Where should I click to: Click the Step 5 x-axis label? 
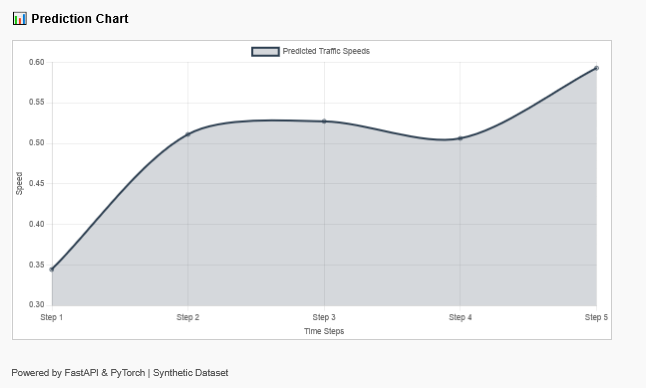[x=596, y=317]
